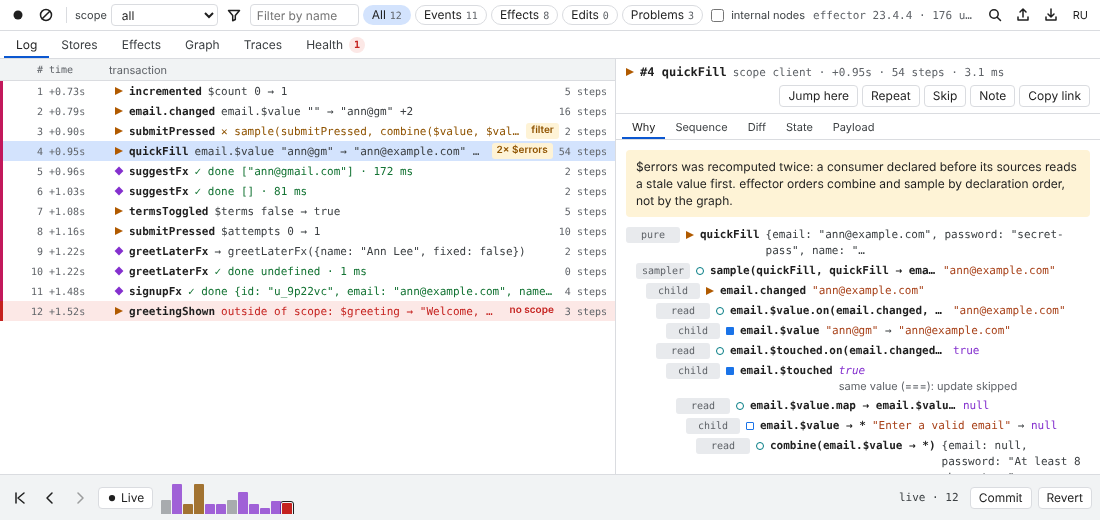Viewport: 1100px width, 520px height.
Task: Click the diamond icon of suggestFx 172 ms row
Action: pyautogui.click(x=119, y=171)
